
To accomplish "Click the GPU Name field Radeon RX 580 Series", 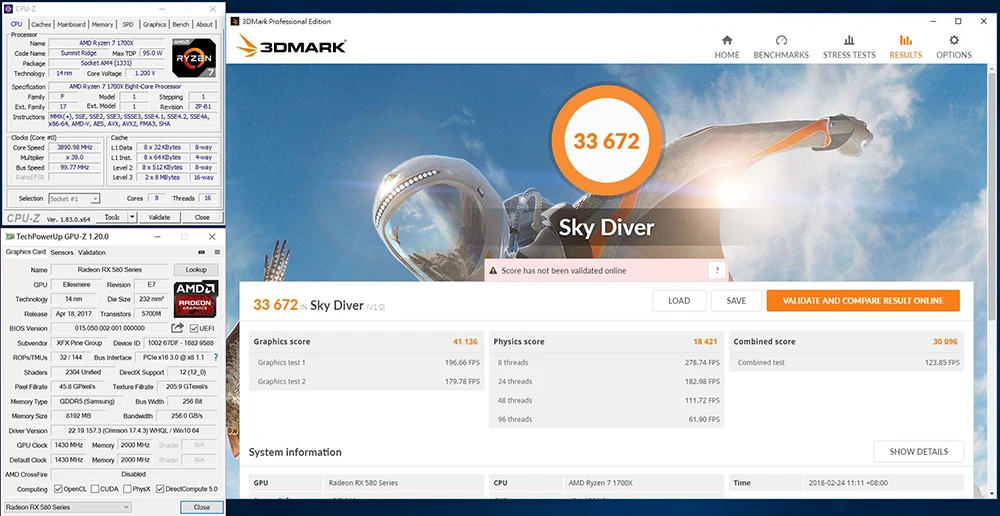I will [x=110, y=270].
